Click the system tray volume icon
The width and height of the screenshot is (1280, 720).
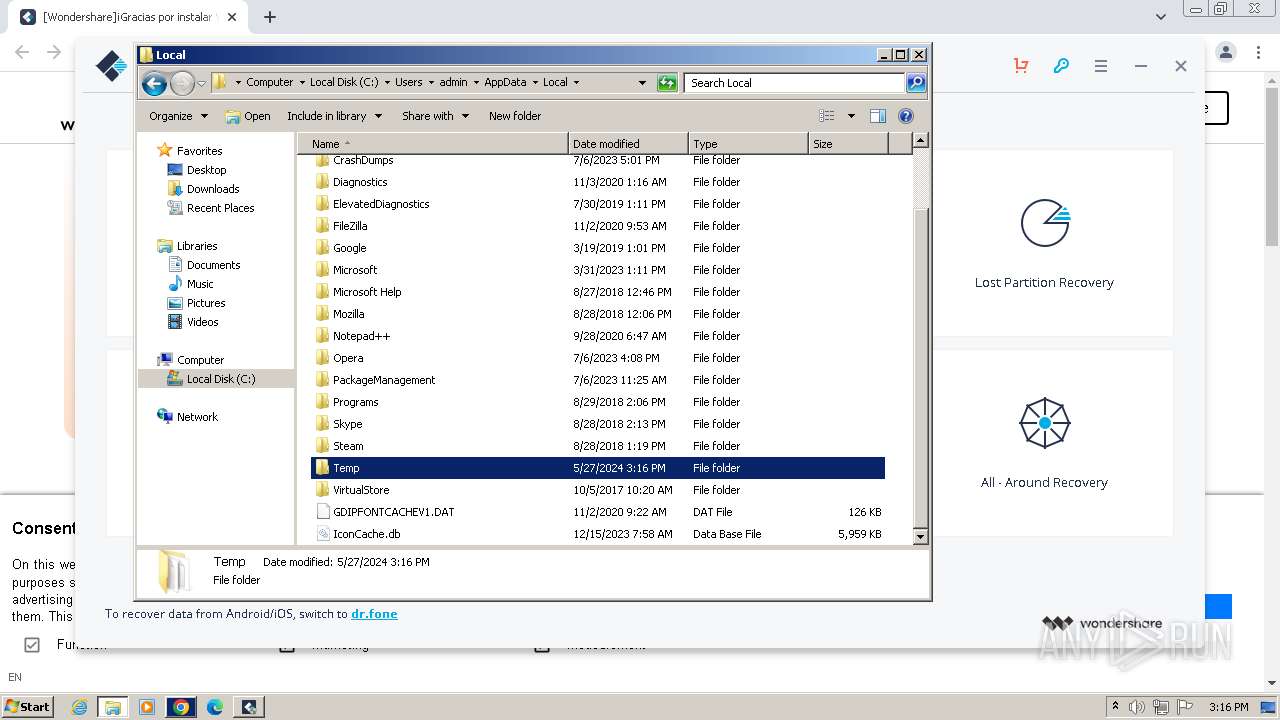(x=1137, y=707)
